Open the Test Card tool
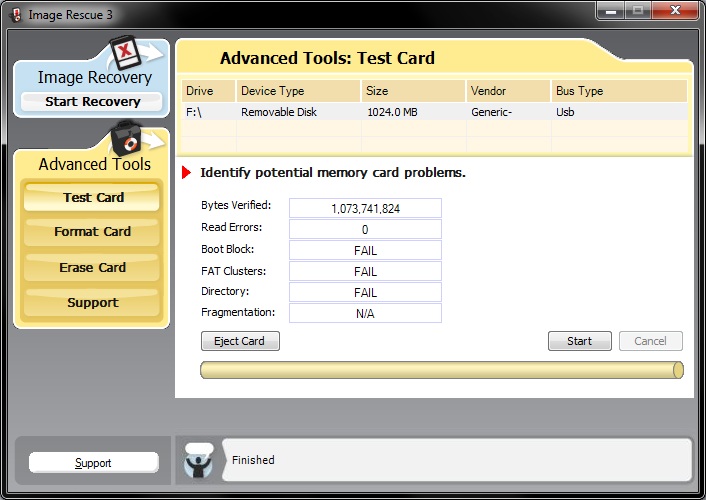The image size is (706, 500). pos(92,198)
